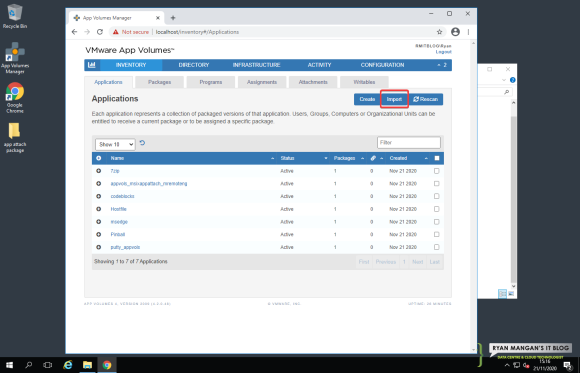The width and height of the screenshot is (580, 373).
Task: Open the CONFIGURATION navigation menu
Action: pyautogui.click(x=382, y=65)
